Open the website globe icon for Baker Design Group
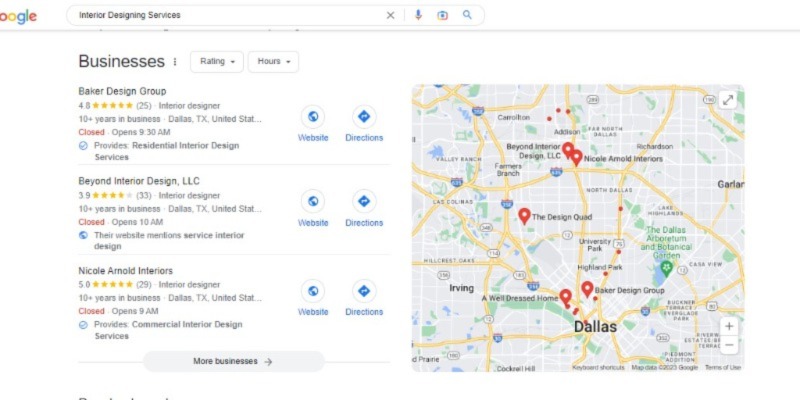This screenshot has width=800, height=400. click(313, 117)
